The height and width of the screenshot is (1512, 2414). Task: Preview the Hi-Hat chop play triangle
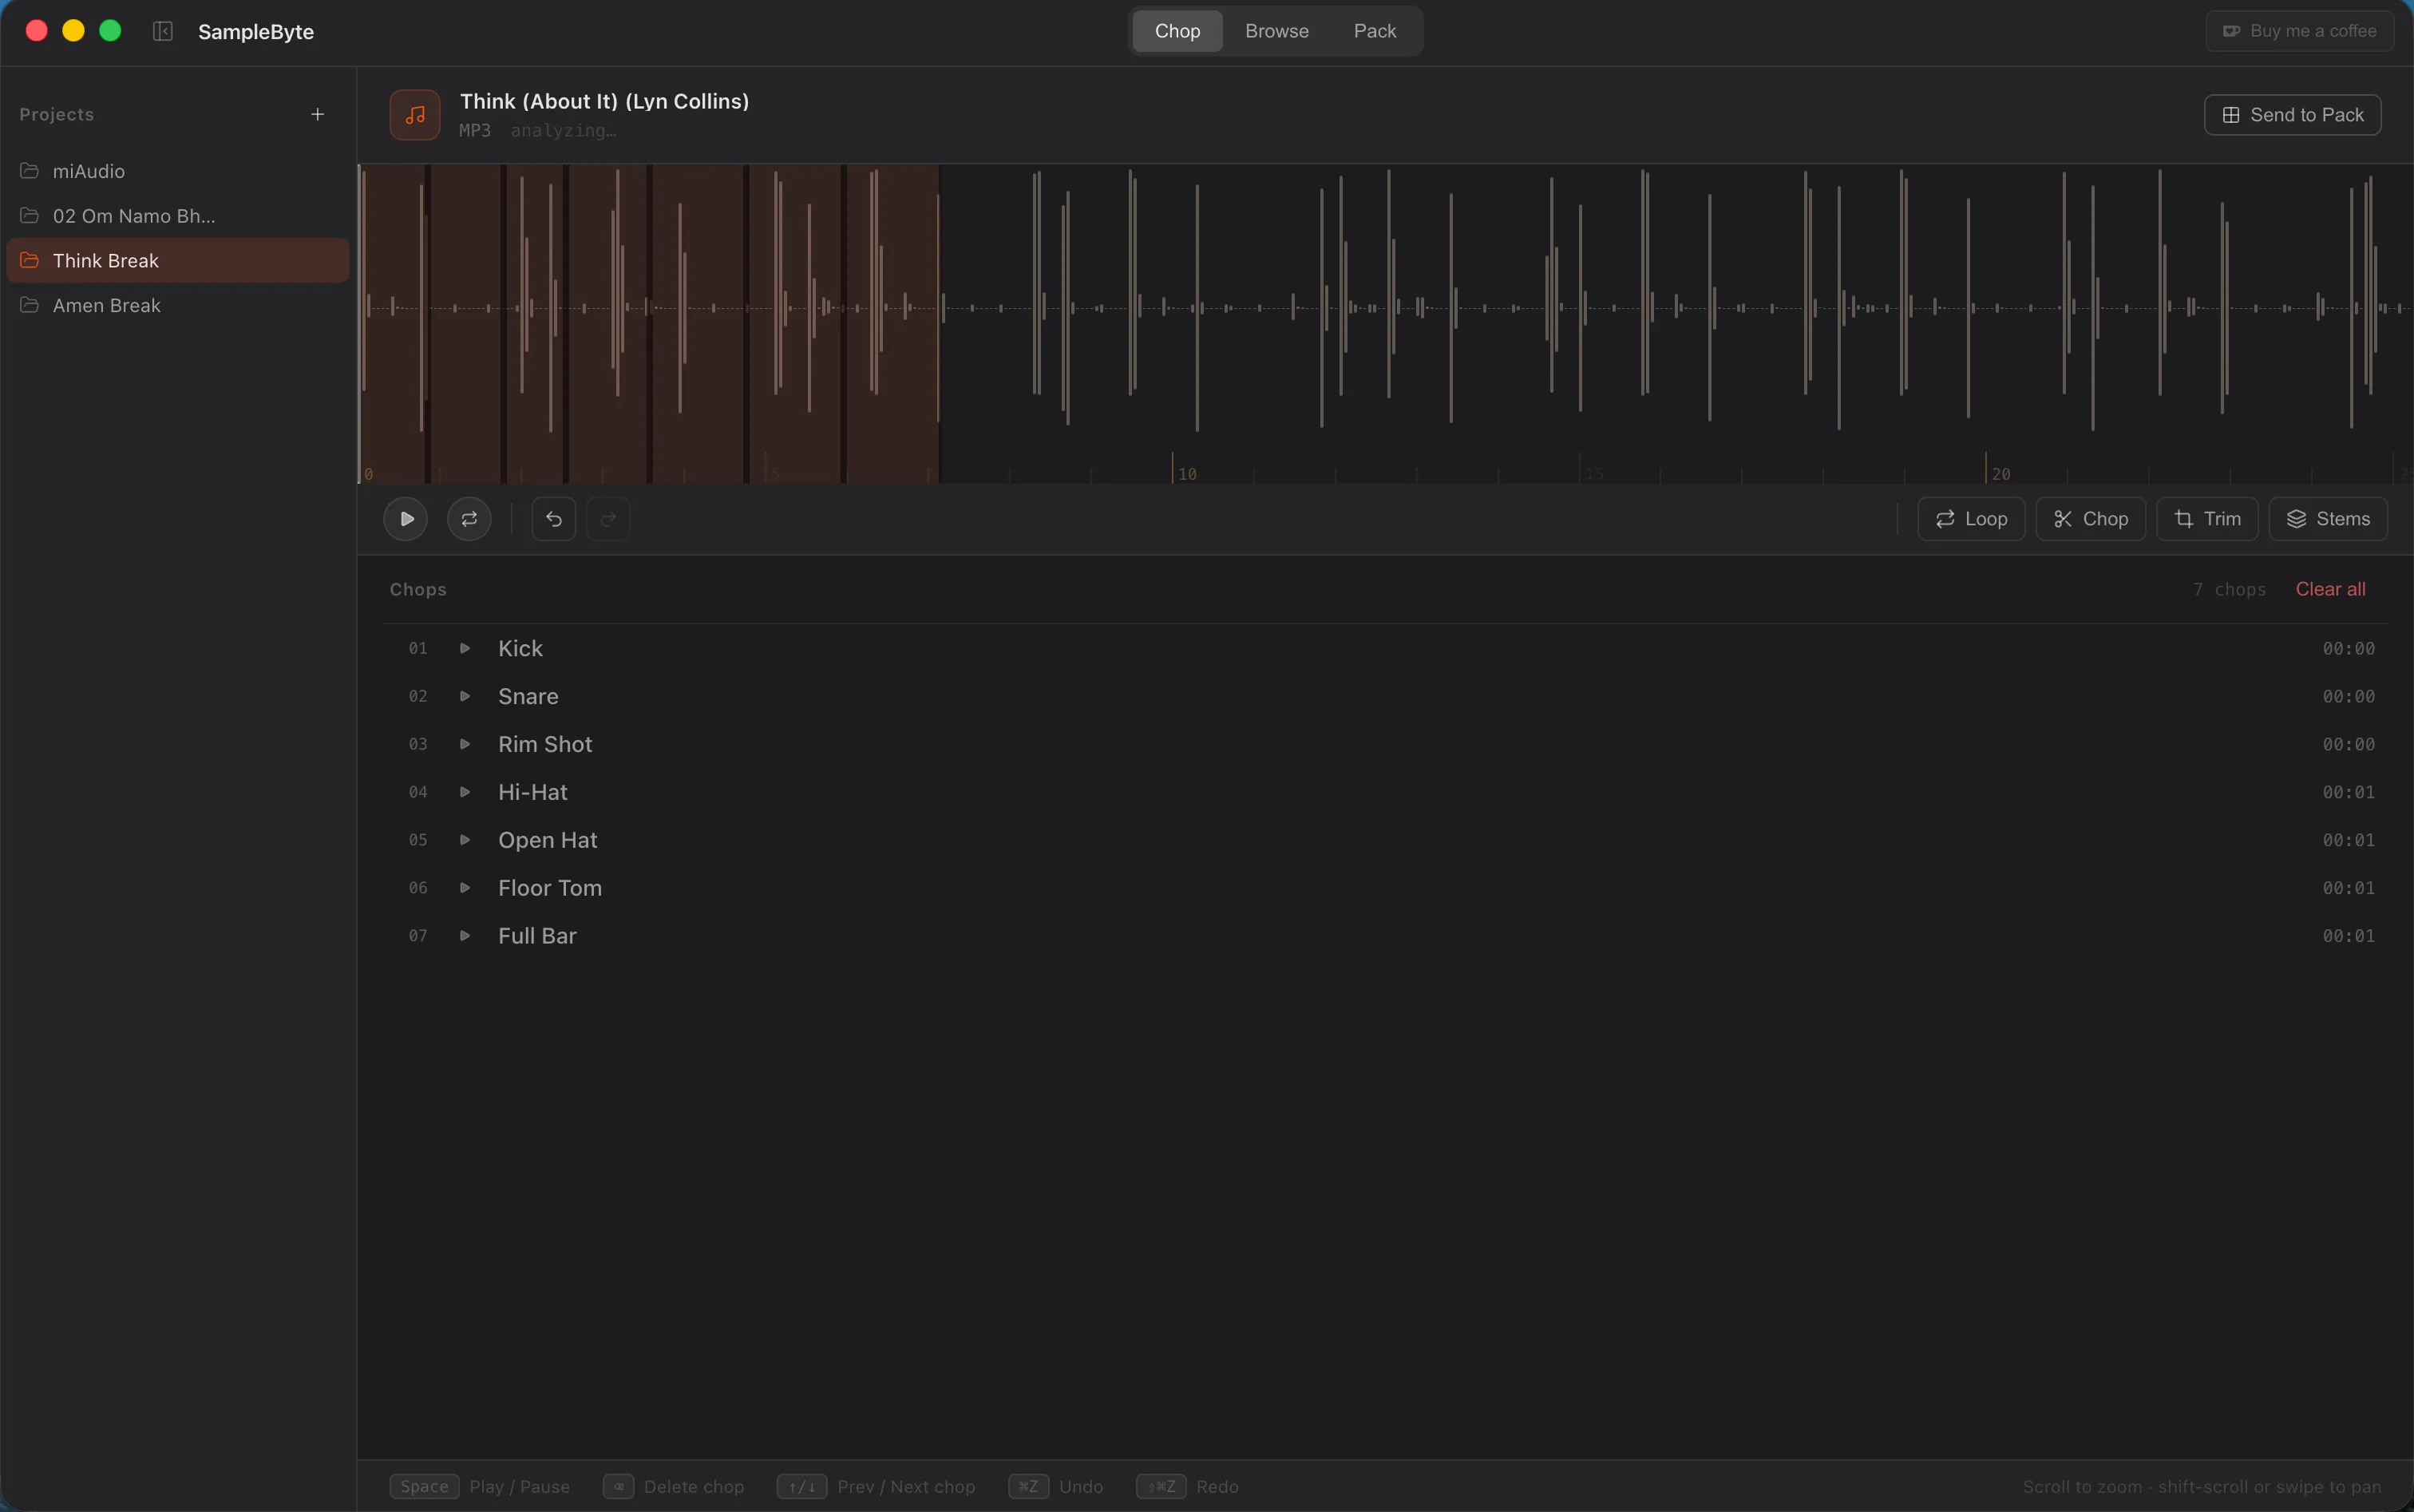point(465,792)
